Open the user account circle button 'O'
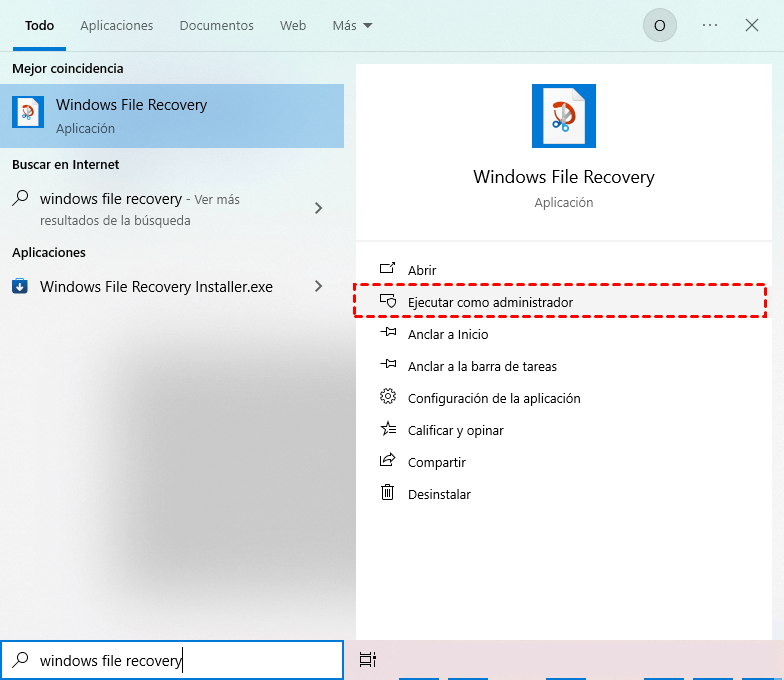This screenshot has height=680, width=784. (x=660, y=25)
